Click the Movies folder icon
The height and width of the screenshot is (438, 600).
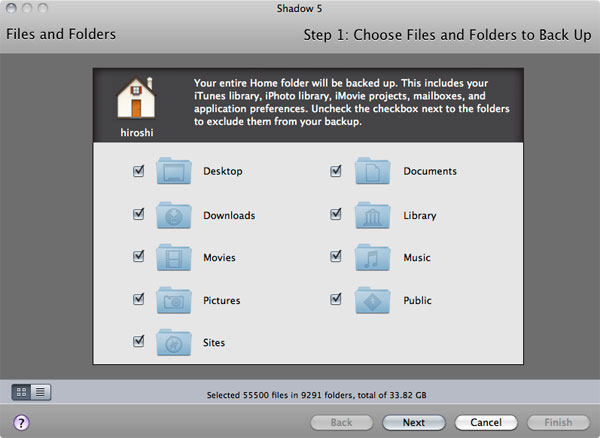(x=174, y=257)
